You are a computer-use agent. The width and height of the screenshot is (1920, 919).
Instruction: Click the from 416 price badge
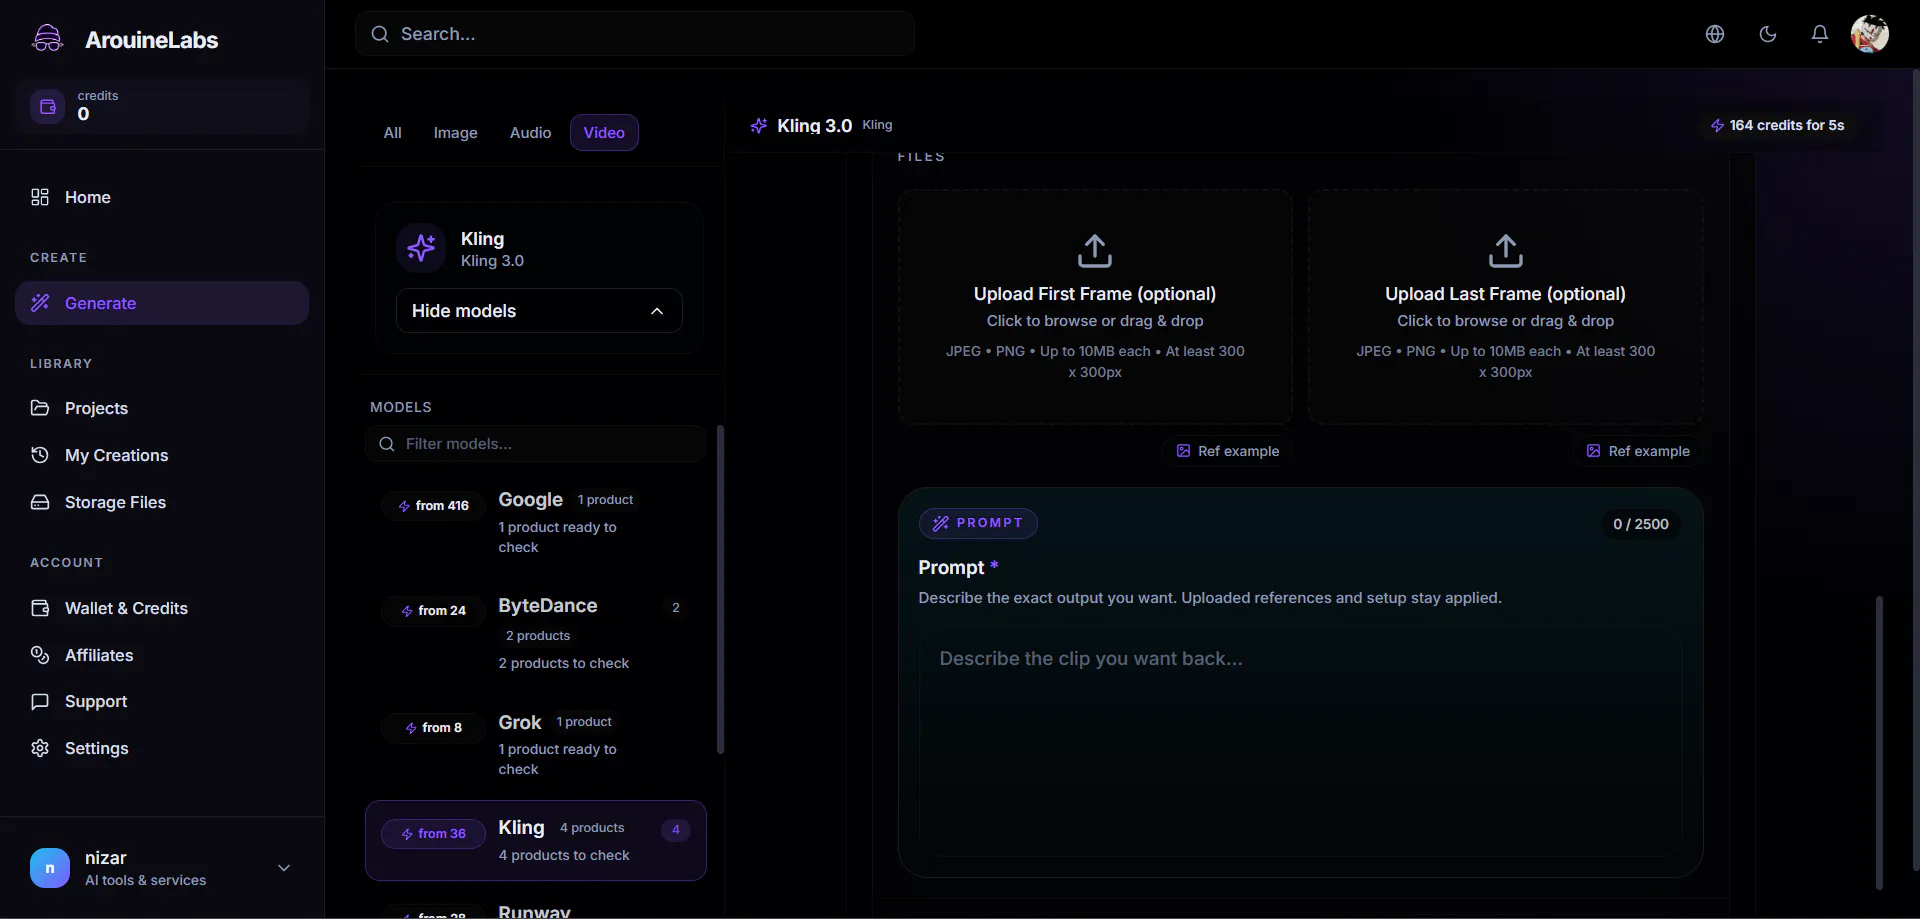coord(434,506)
